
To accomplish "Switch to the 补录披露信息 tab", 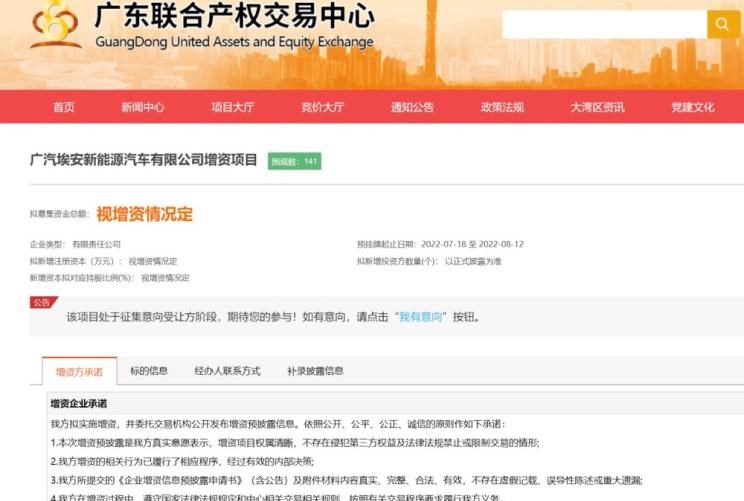I will (x=316, y=371).
